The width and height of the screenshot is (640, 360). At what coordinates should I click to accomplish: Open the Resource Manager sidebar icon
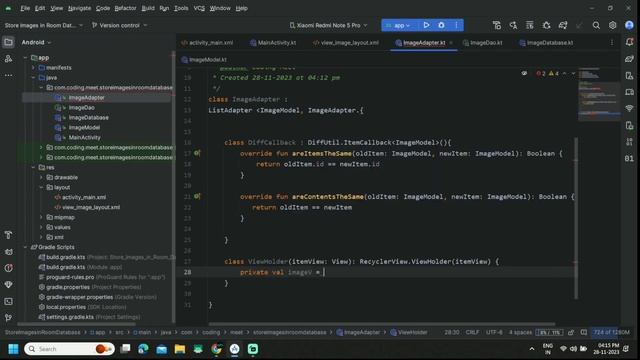(8, 59)
